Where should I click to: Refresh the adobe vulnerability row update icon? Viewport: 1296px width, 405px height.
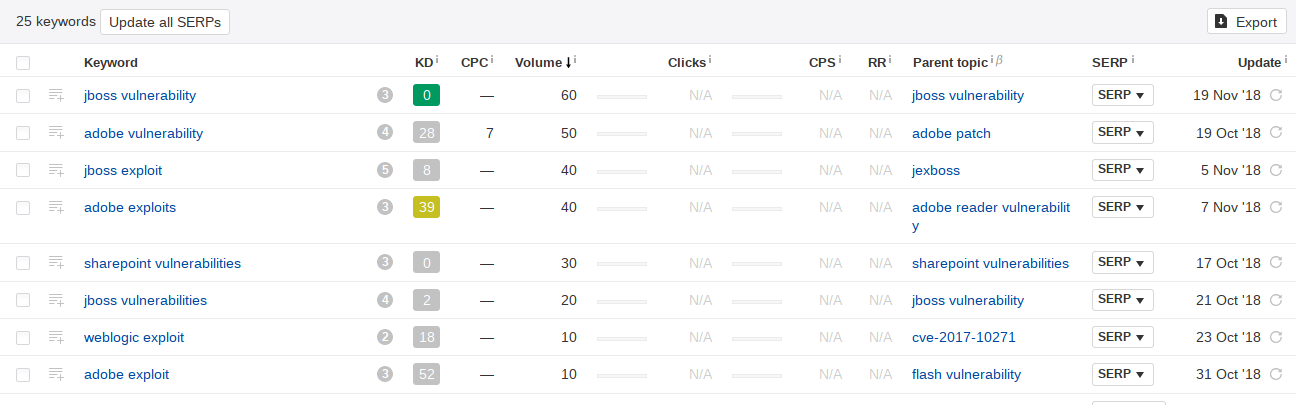pyautogui.click(x=1275, y=132)
